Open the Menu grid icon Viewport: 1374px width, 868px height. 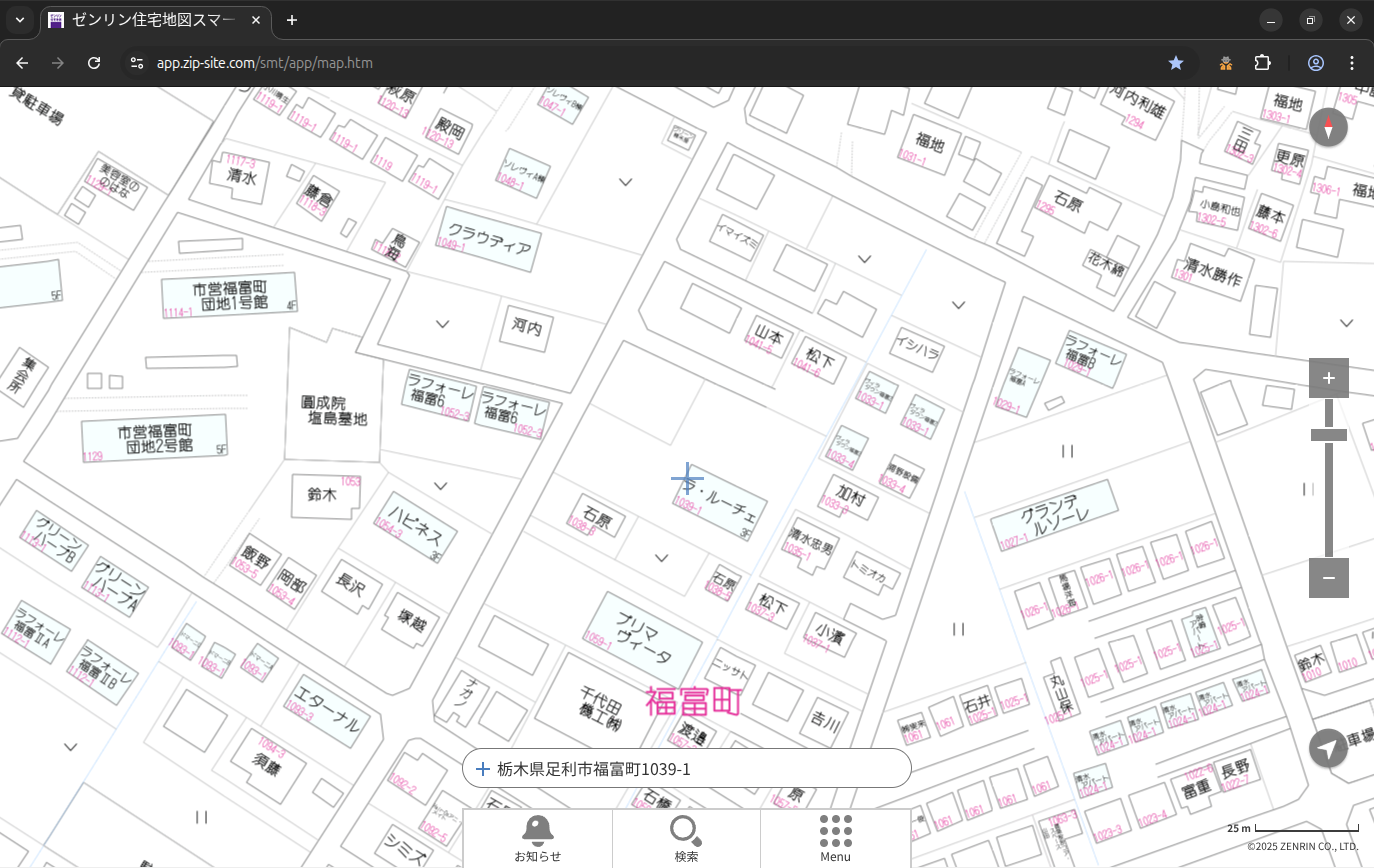(x=835, y=838)
